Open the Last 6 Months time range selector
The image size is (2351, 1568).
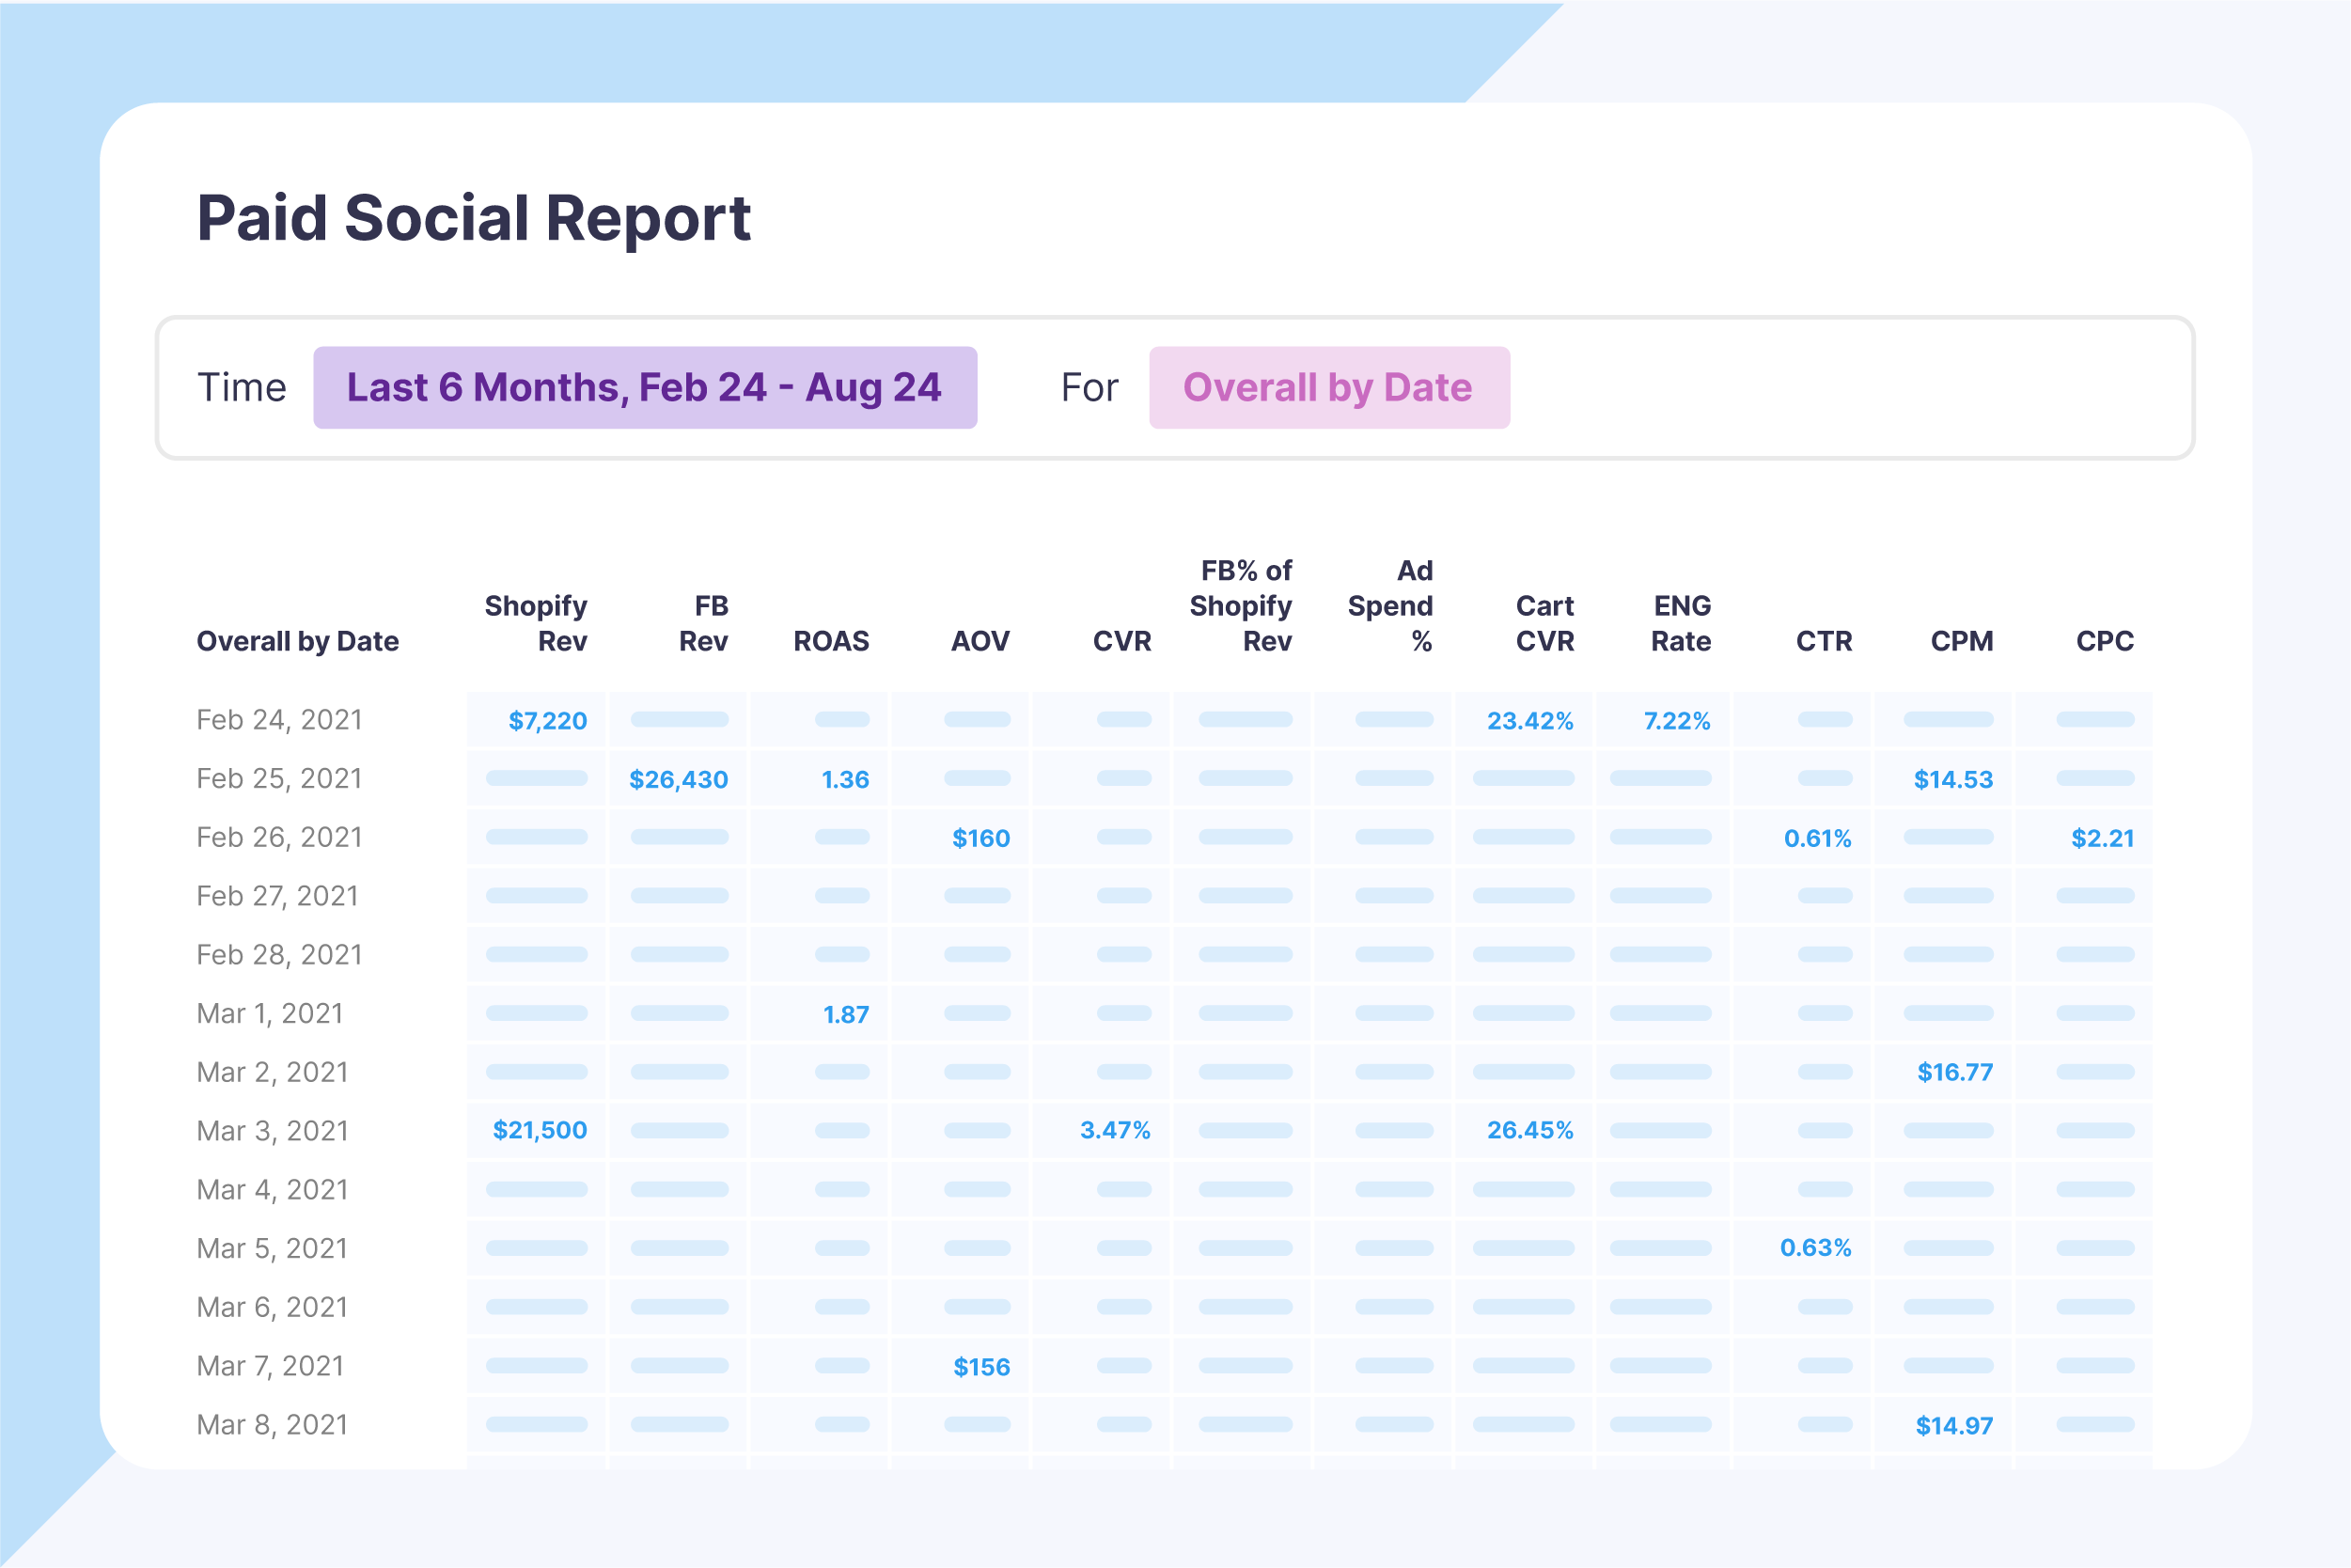click(x=644, y=388)
